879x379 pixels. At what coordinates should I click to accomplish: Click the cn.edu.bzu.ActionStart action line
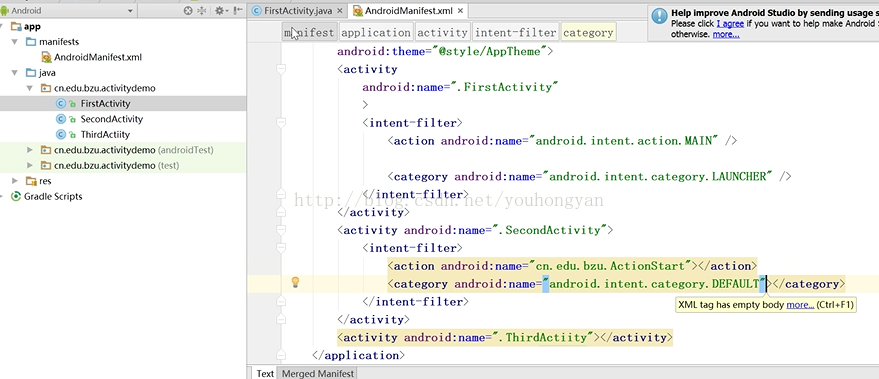572,266
